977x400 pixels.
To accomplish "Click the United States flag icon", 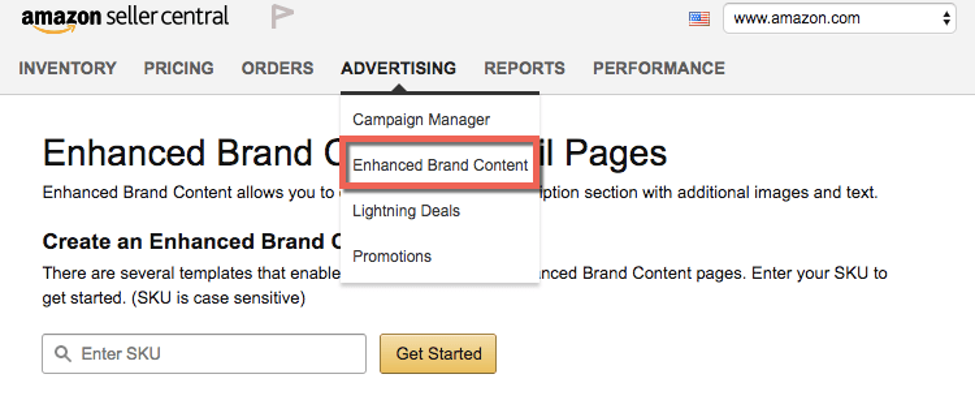I will [699, 18].
